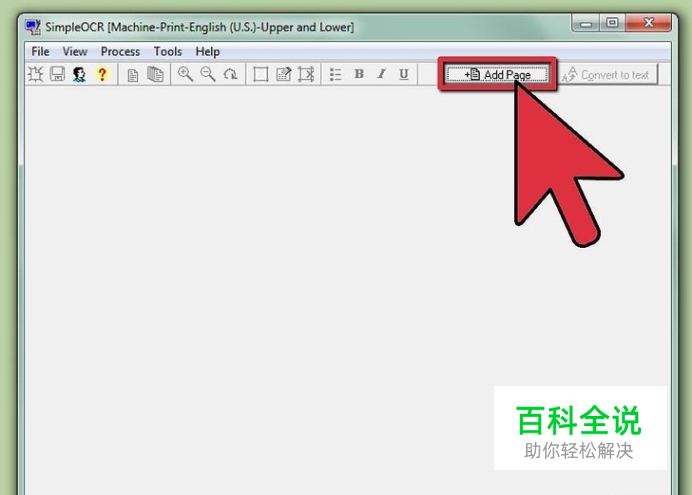
Task: Zoom in with the magnifier plus icon
Action: tap(185, 74)
